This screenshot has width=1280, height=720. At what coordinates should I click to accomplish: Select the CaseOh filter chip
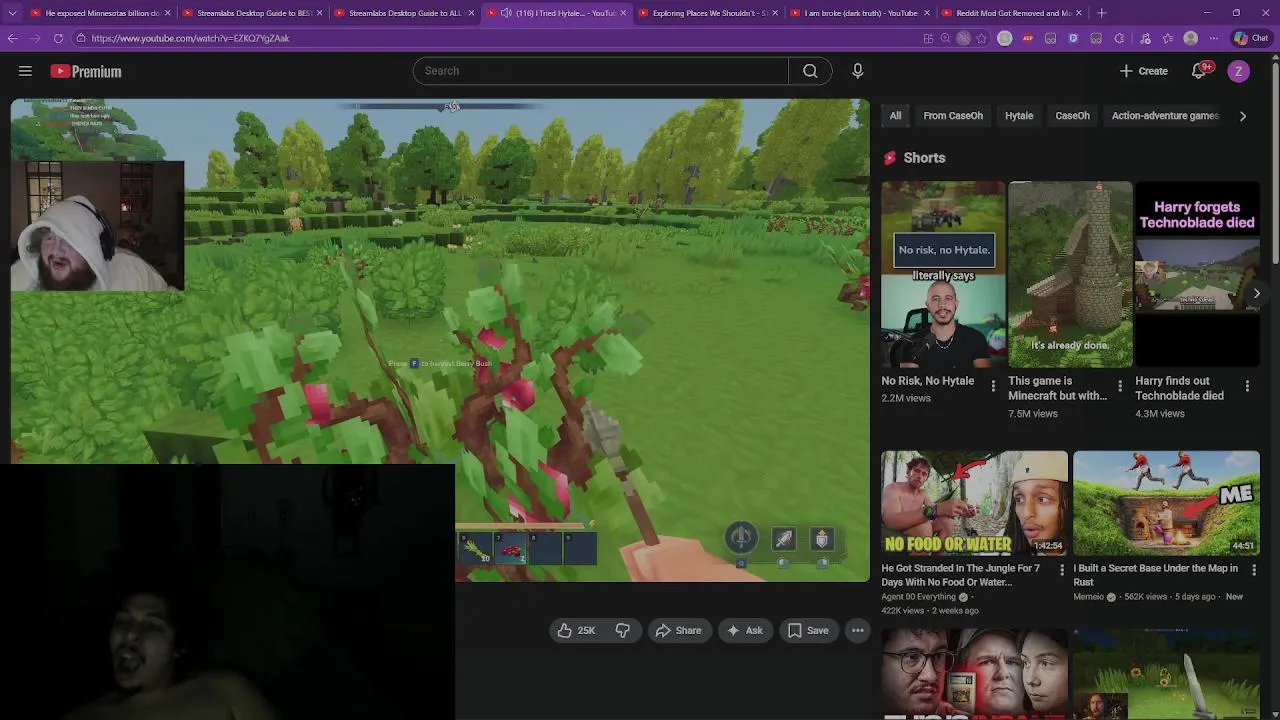tap(1072, 116)
